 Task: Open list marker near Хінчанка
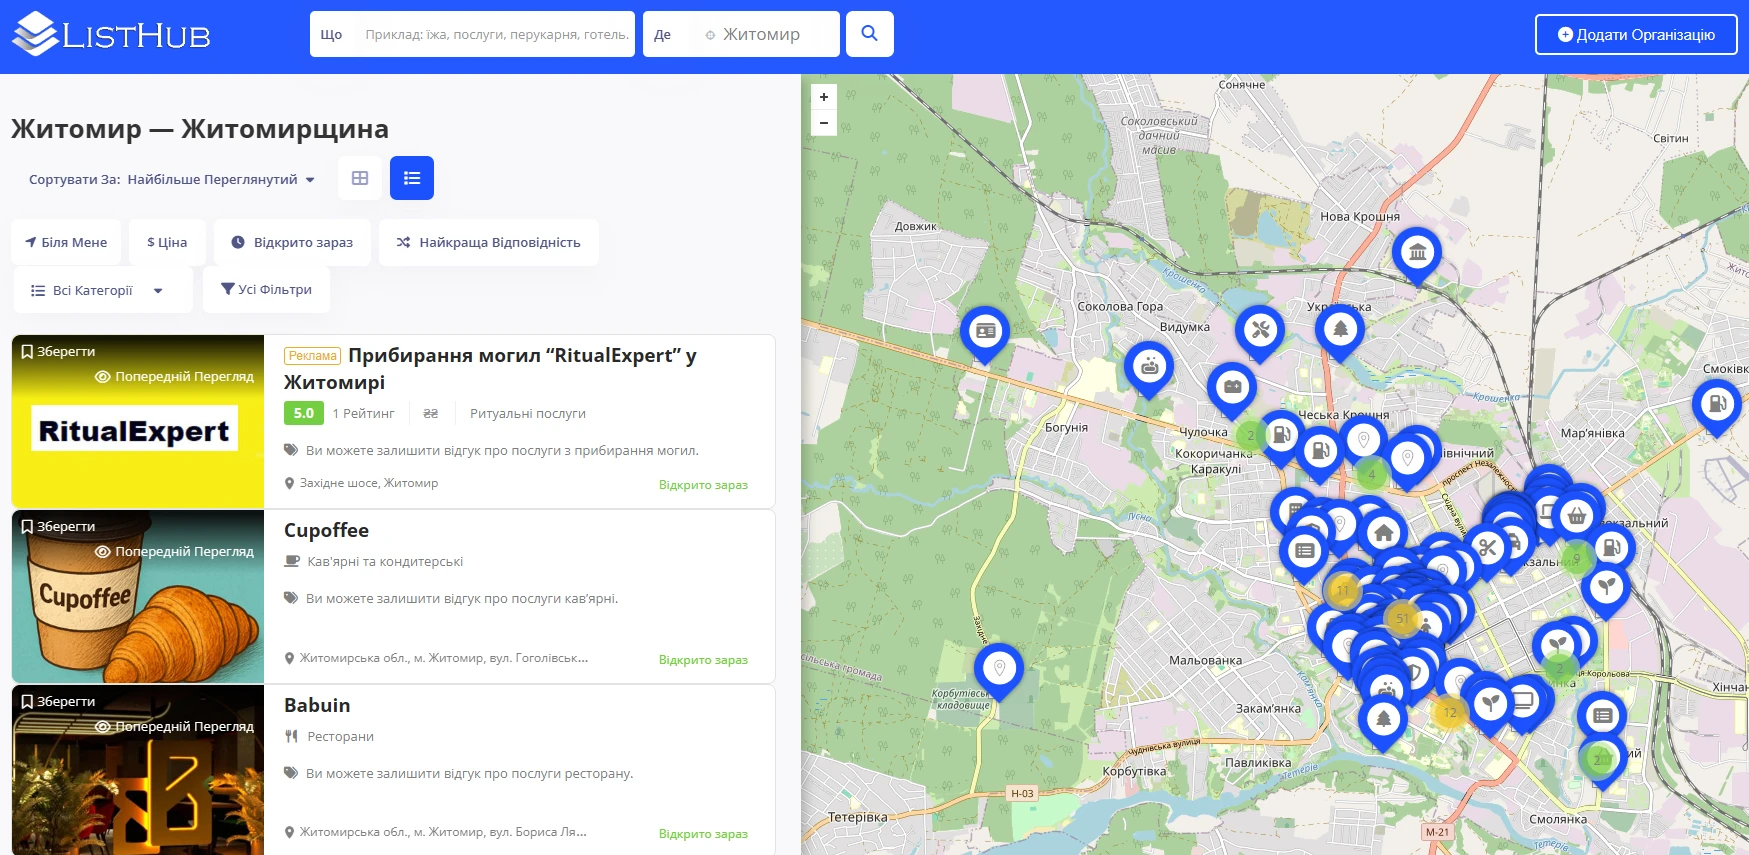(1602, 715)
